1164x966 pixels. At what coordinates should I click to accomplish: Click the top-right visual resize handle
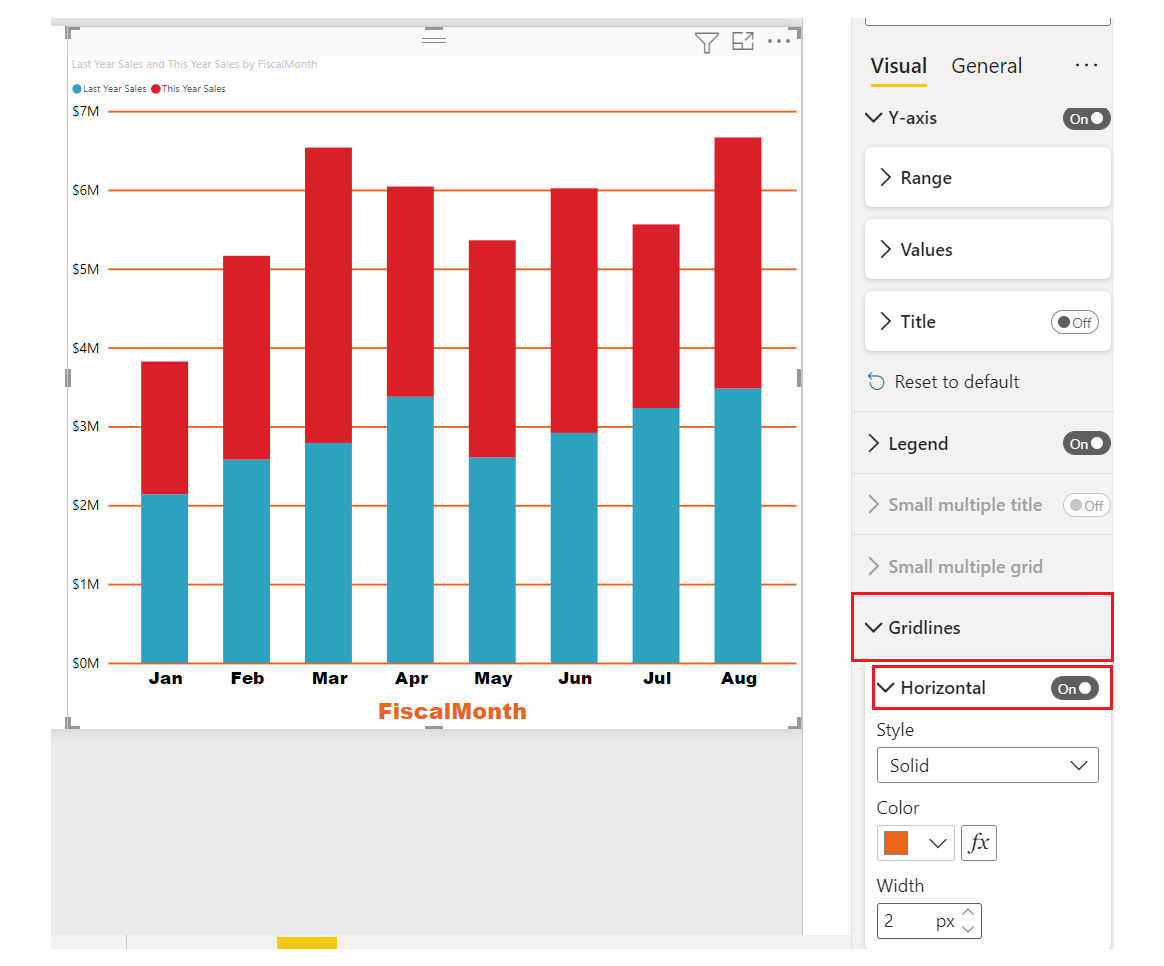coord(796,32)
